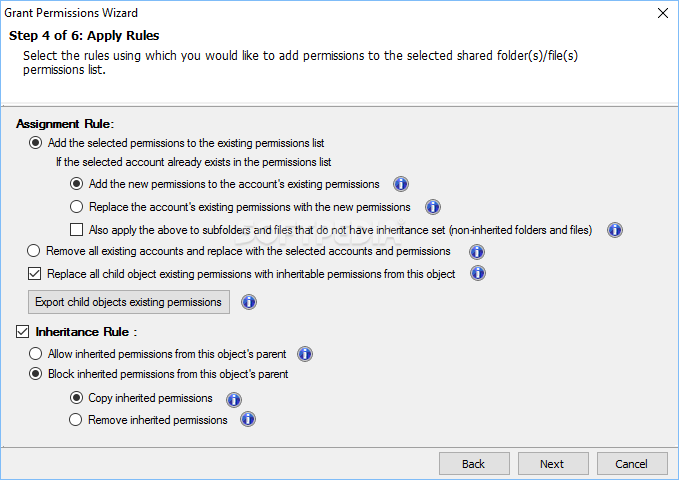Click info icon beside 'Replace the account's existing permissions'
This screenshot has width=679, height=480.
pos(433,207)
